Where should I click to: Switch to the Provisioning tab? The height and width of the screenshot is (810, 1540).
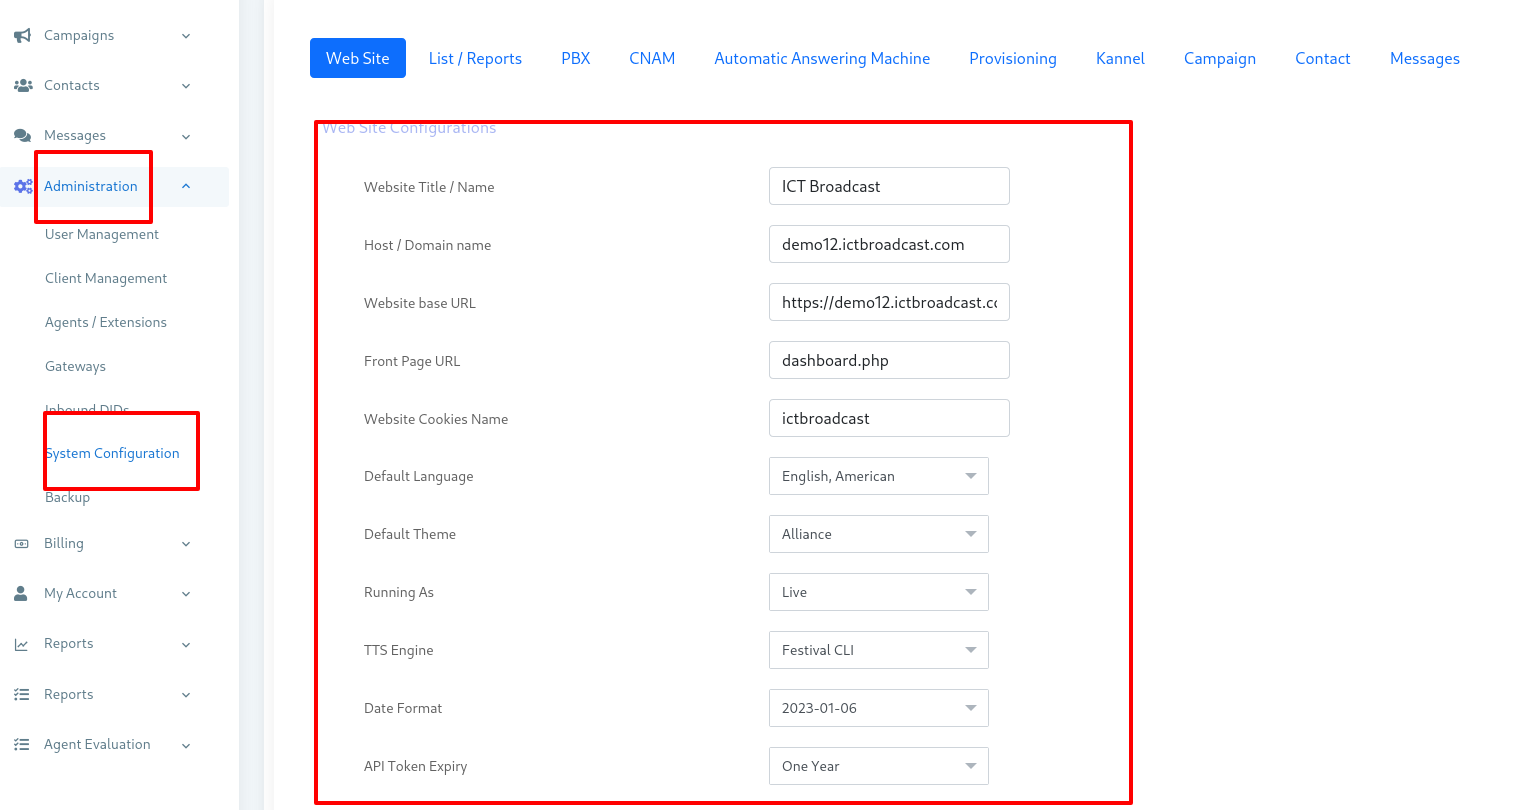coord(1013,58)
